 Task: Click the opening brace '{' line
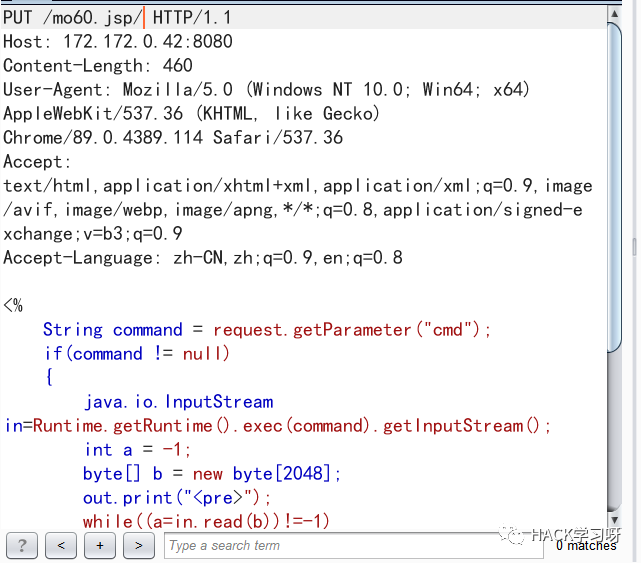(x=49, y=377)
